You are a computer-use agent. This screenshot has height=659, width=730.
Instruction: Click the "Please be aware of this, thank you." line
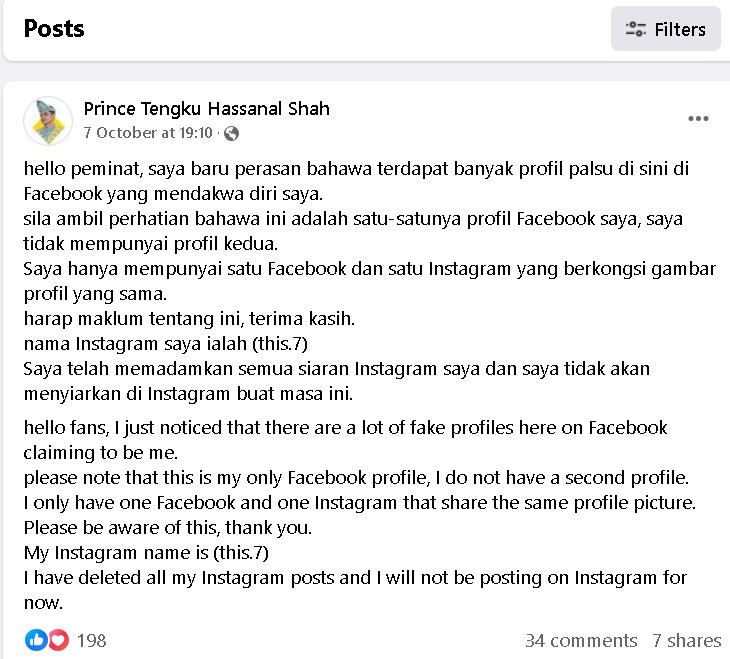(167, 527)
